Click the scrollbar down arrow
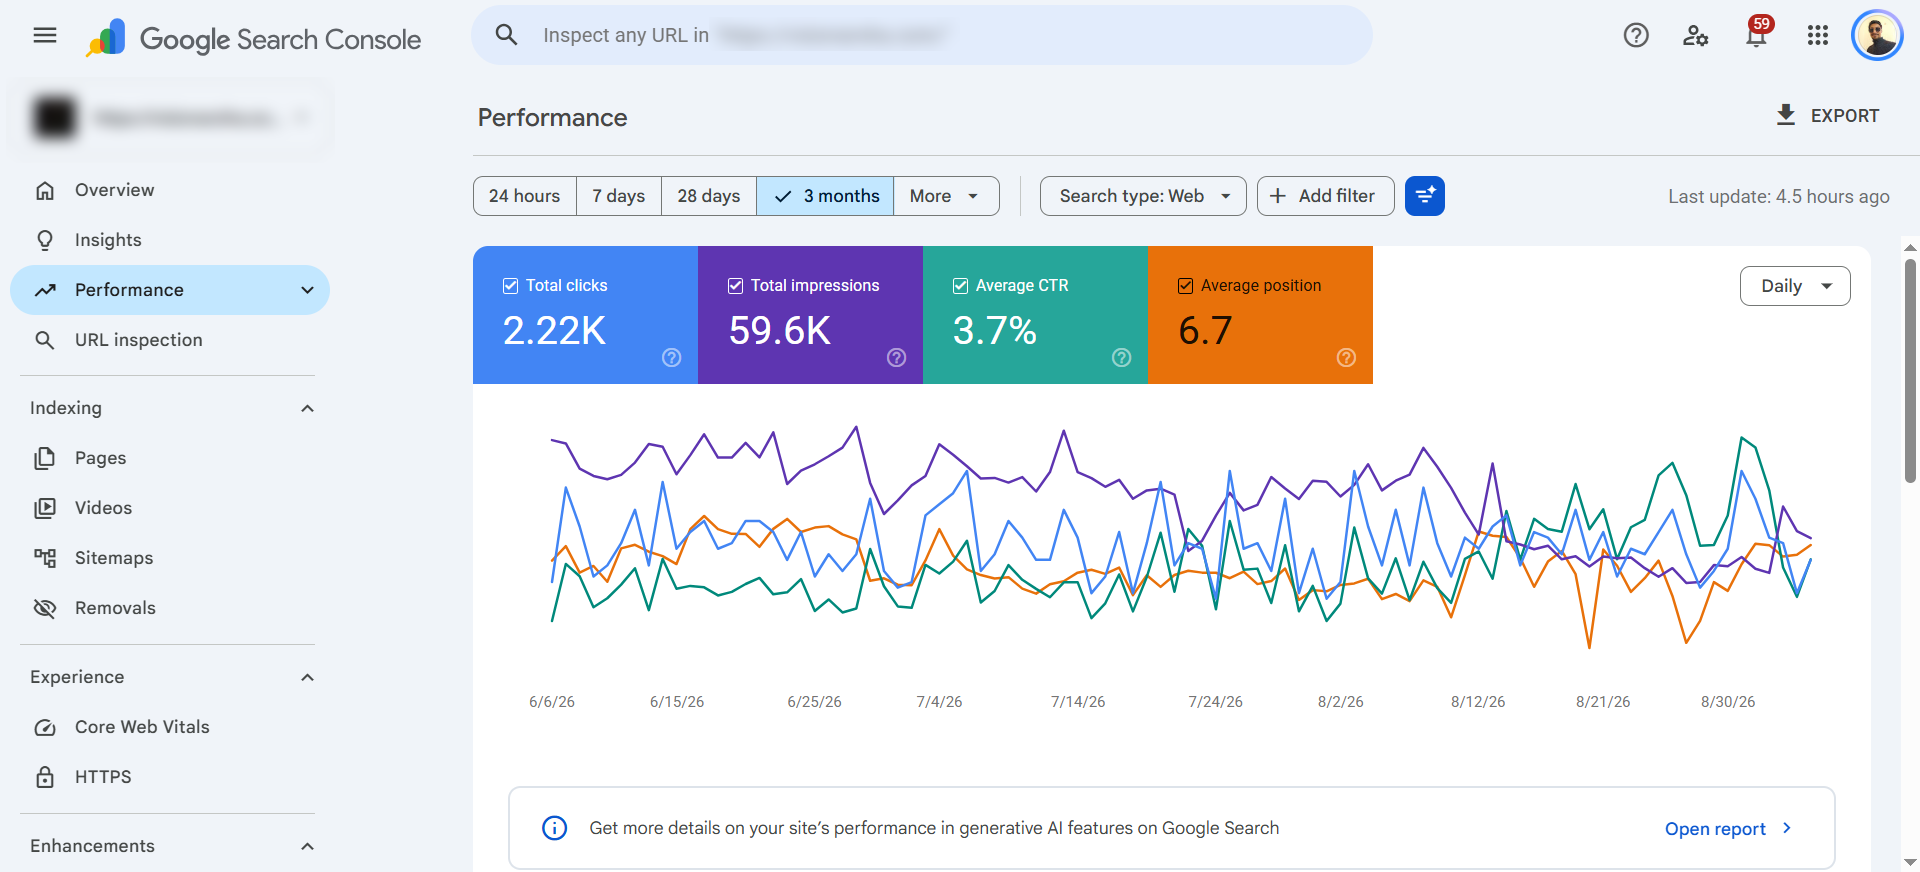1920x872 pixels. click(x=1910, y=862)
